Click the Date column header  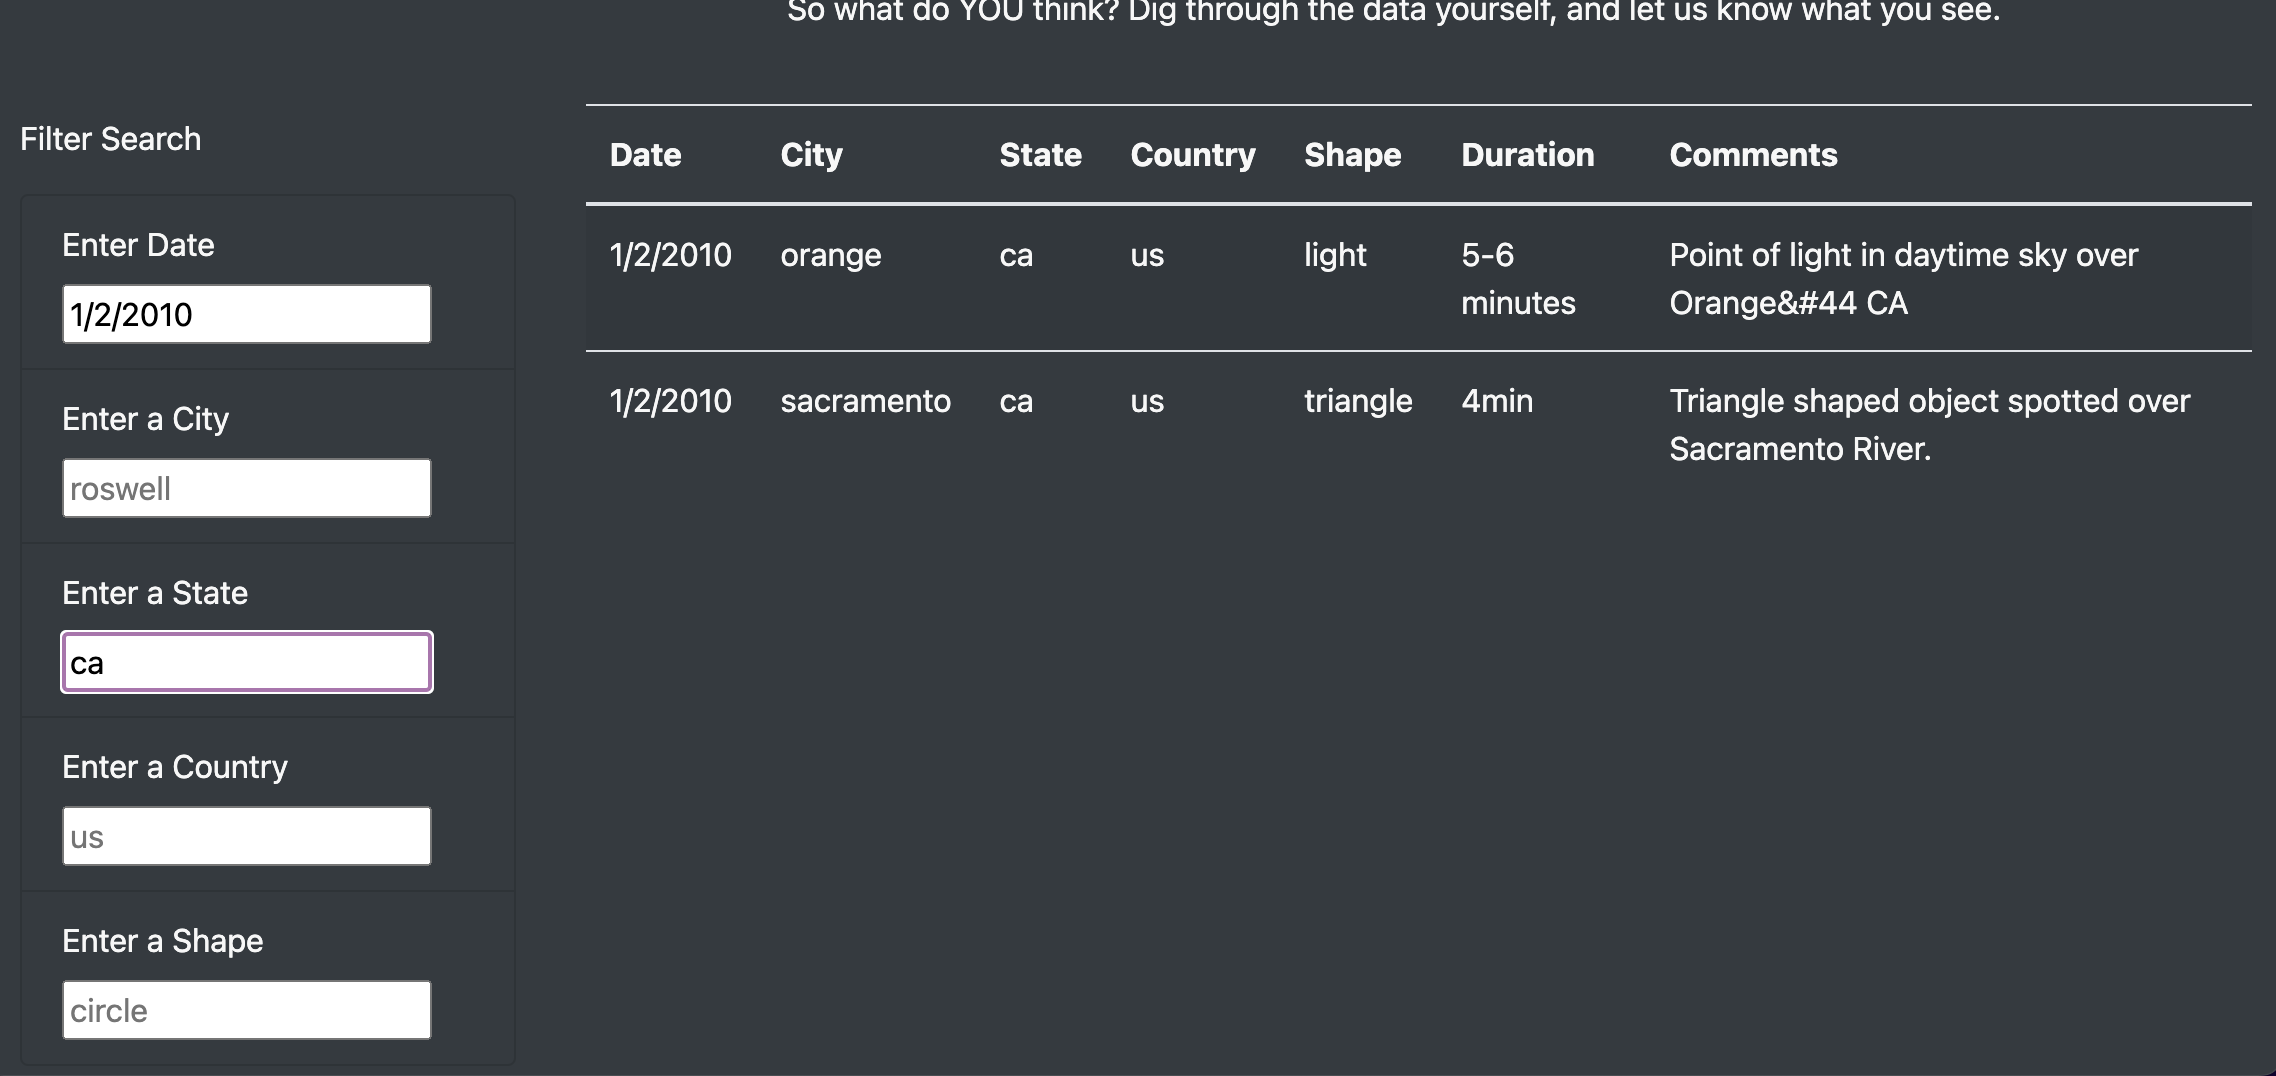click(x=645, y=154)
